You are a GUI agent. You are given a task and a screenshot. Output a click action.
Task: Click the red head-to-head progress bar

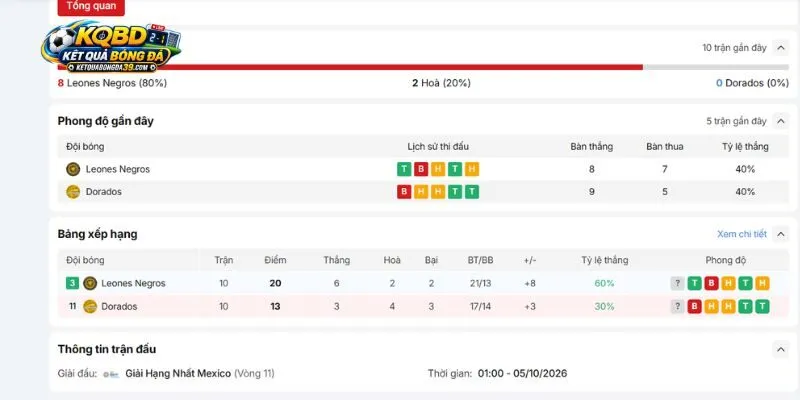pyautogui.click(x=350, y=67)
